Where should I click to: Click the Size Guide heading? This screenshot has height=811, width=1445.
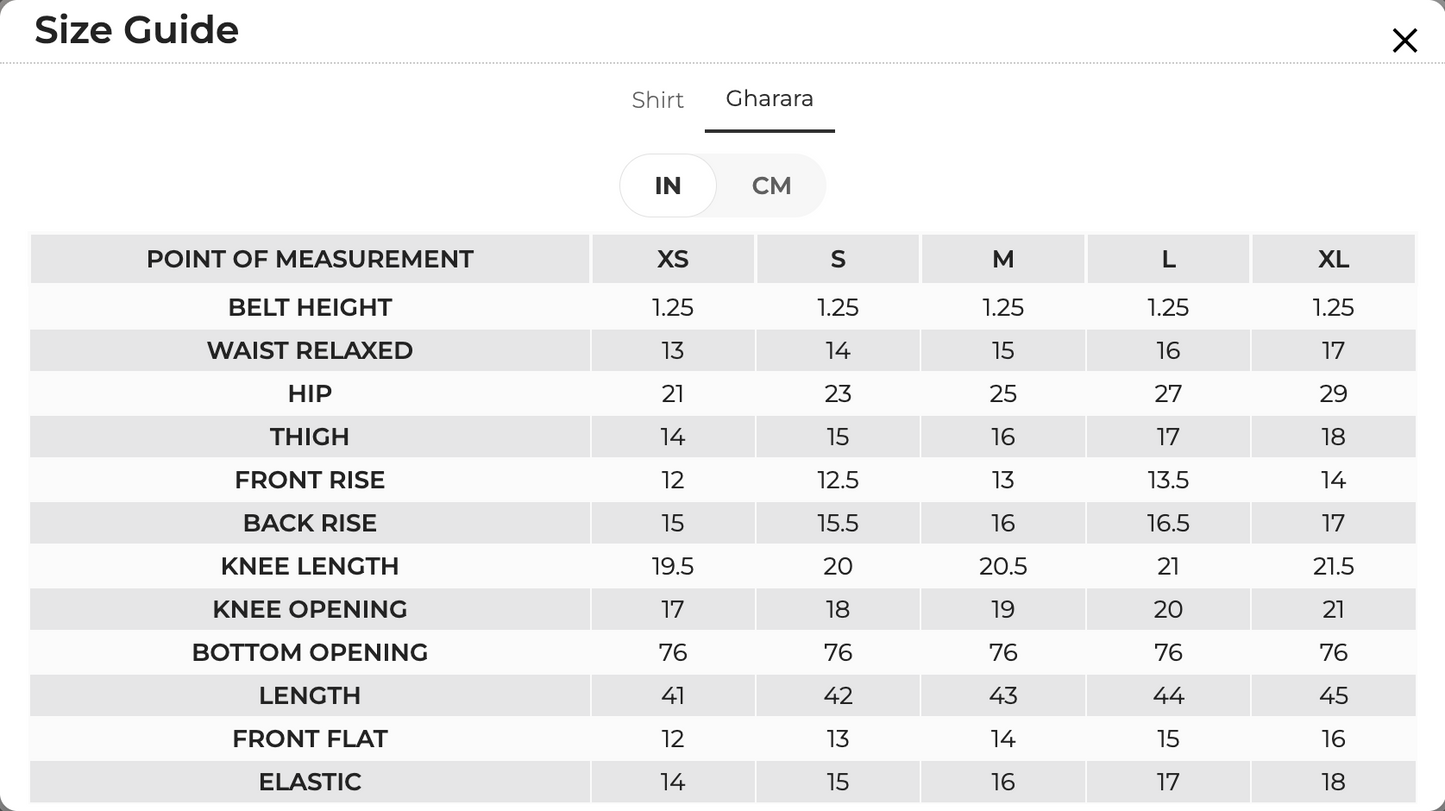pos(137,30)
